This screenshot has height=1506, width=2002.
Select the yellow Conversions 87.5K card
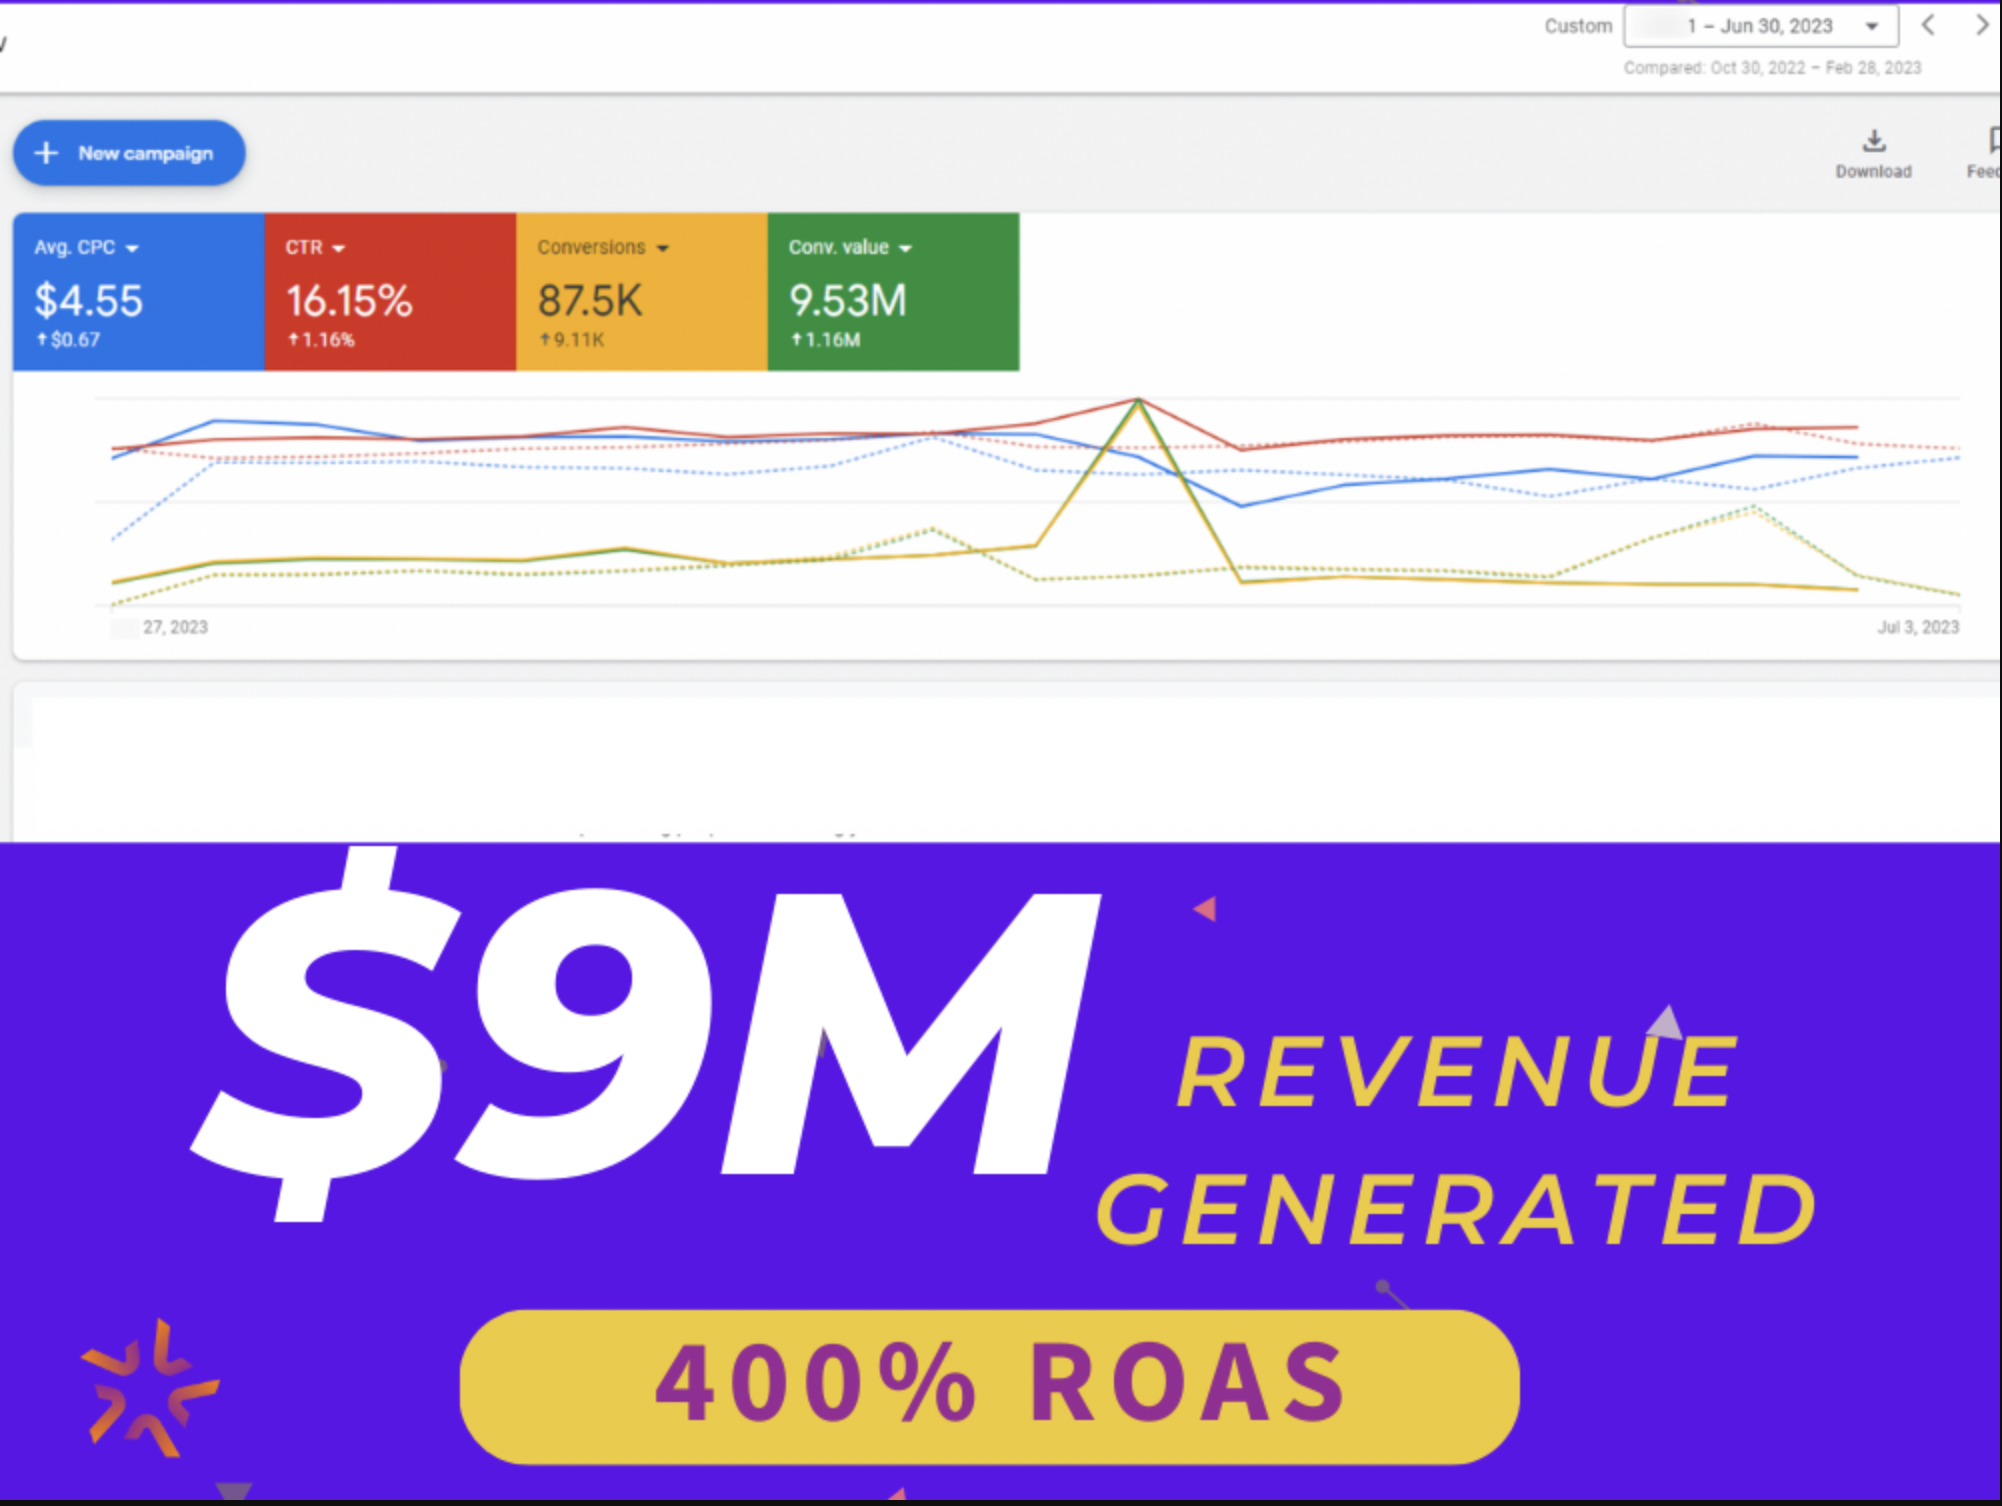click(x=642, y=292)
